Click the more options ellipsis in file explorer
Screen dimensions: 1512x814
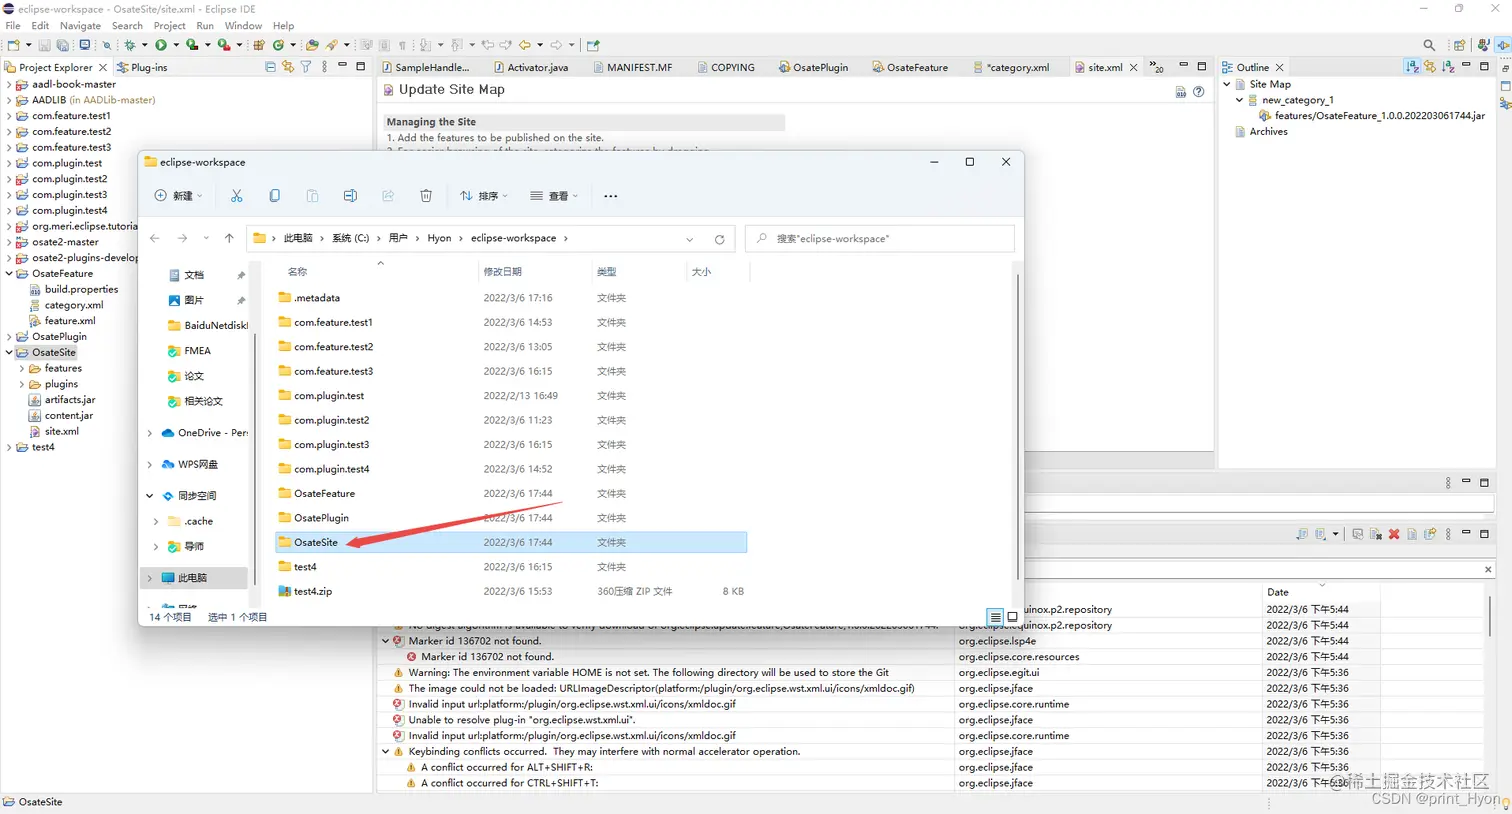coord(611,196)
